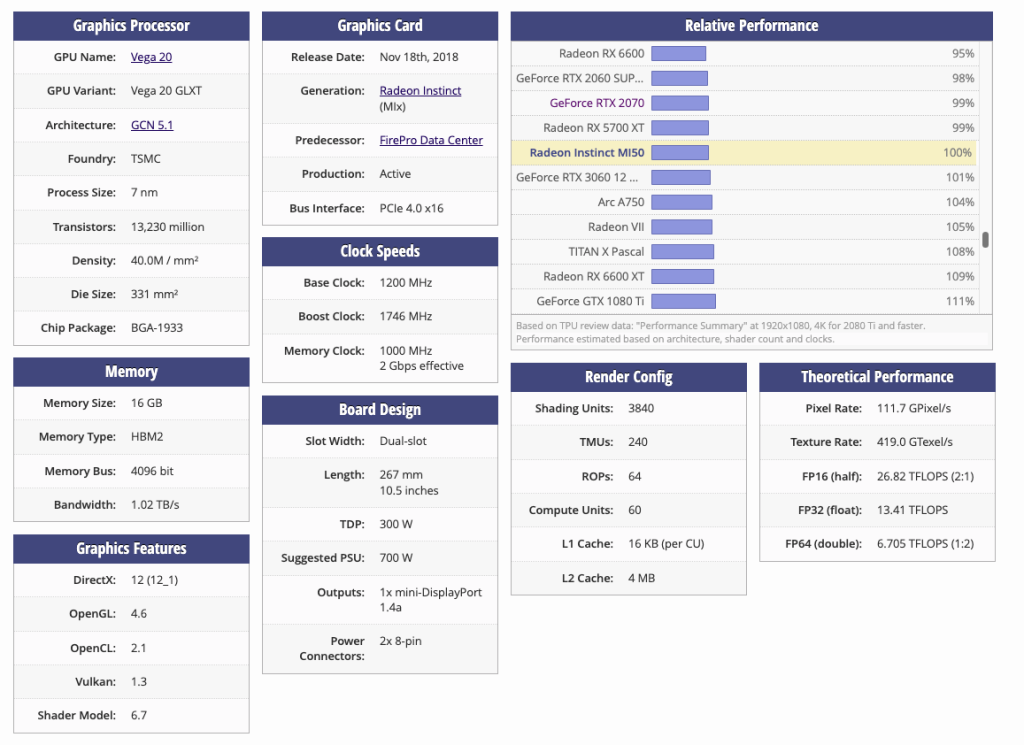1024x745 pixels.
Task: Click the Base Clock value 1200 MHz
Action: coord(406,283)
